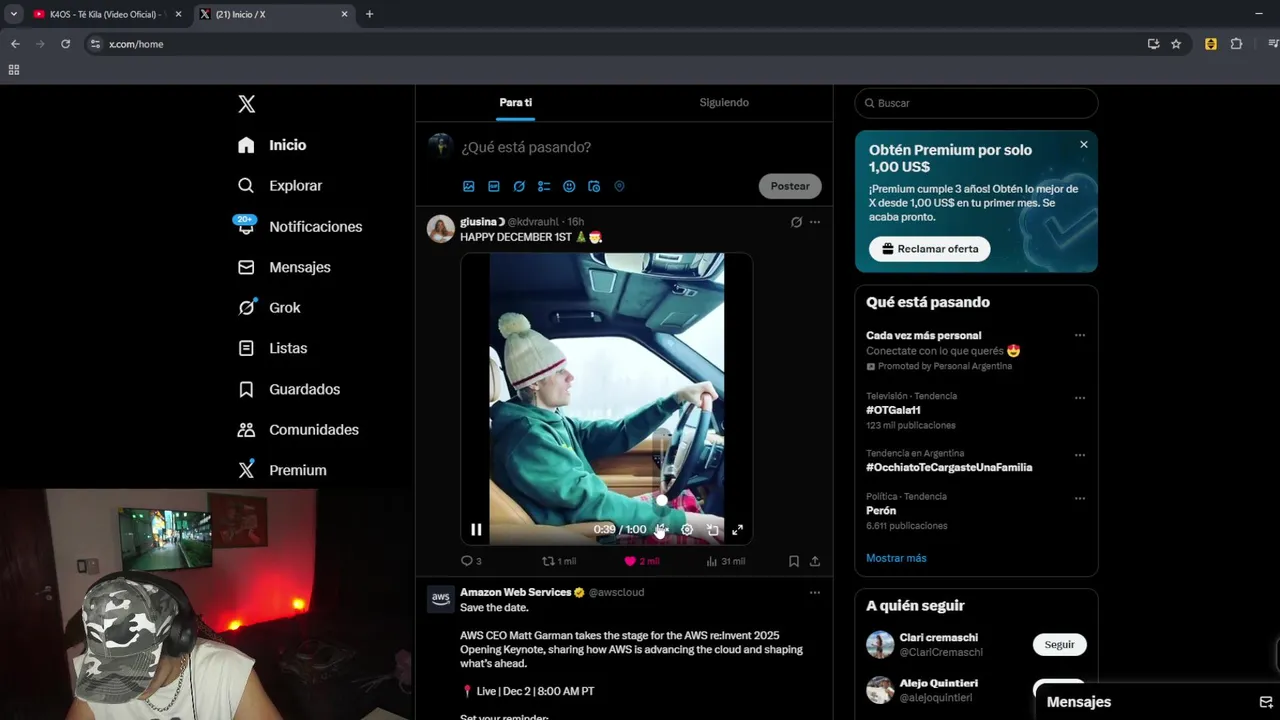View analytics showing 31 mil views
Screen dimensions: 1280x720
pos(726,561)
